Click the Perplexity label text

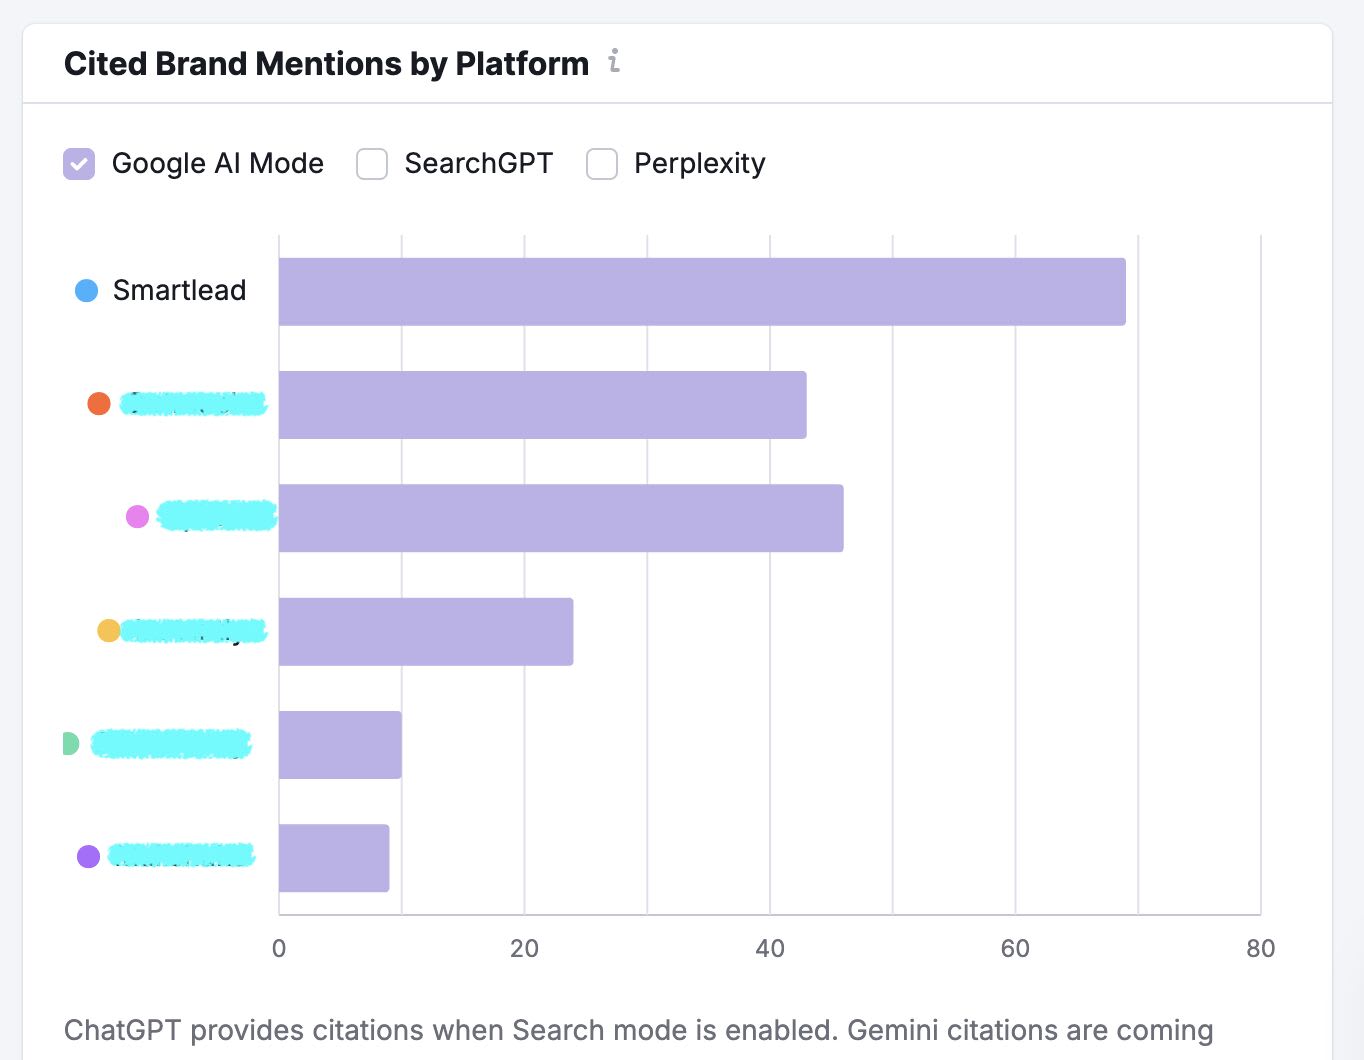point(699,164)
